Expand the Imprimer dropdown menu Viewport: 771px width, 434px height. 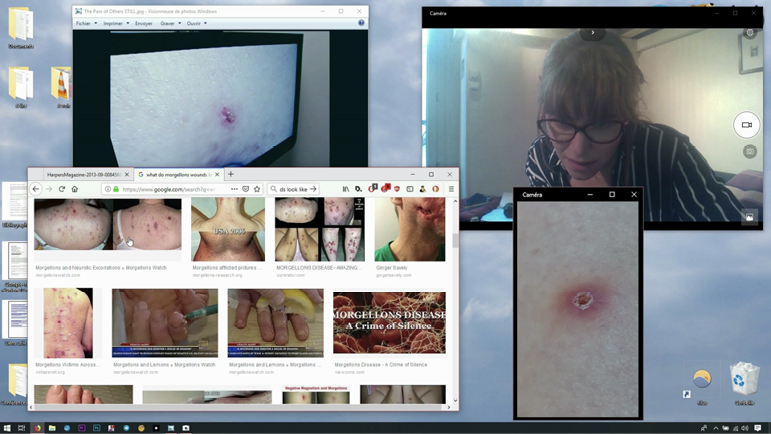[115, 23]
